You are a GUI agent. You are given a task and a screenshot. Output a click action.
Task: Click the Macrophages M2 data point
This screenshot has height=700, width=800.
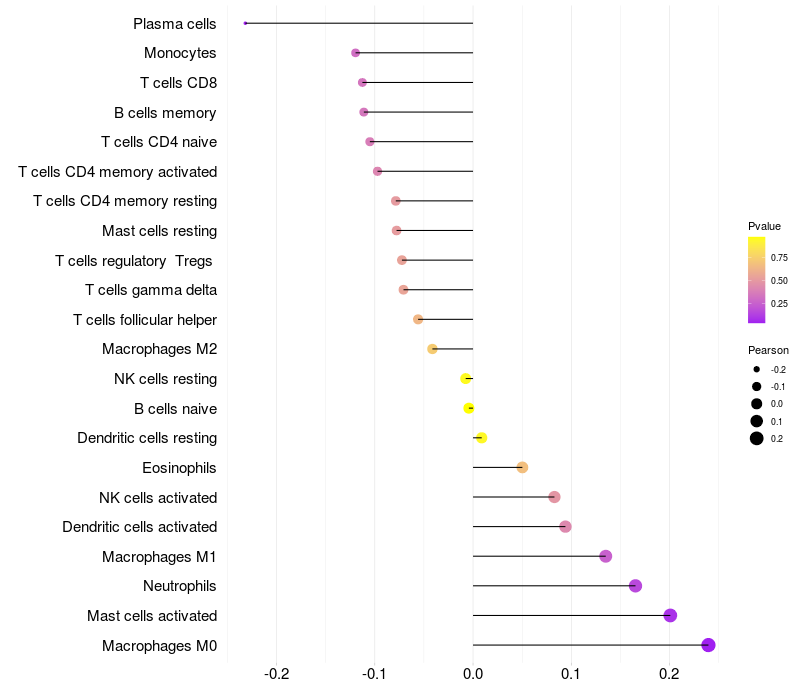click(432, 349)
